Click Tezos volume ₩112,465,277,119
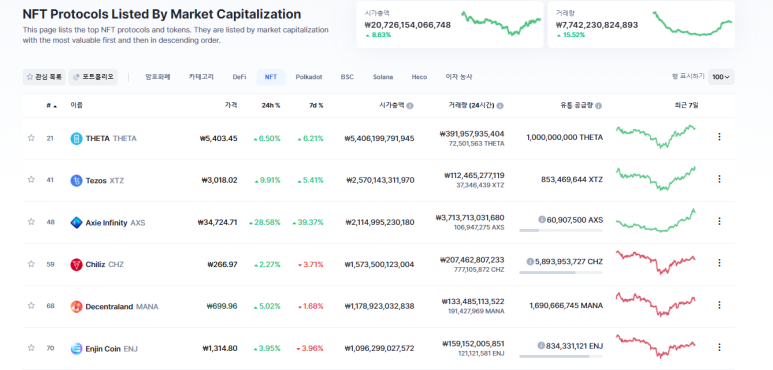 coord(474,175)
